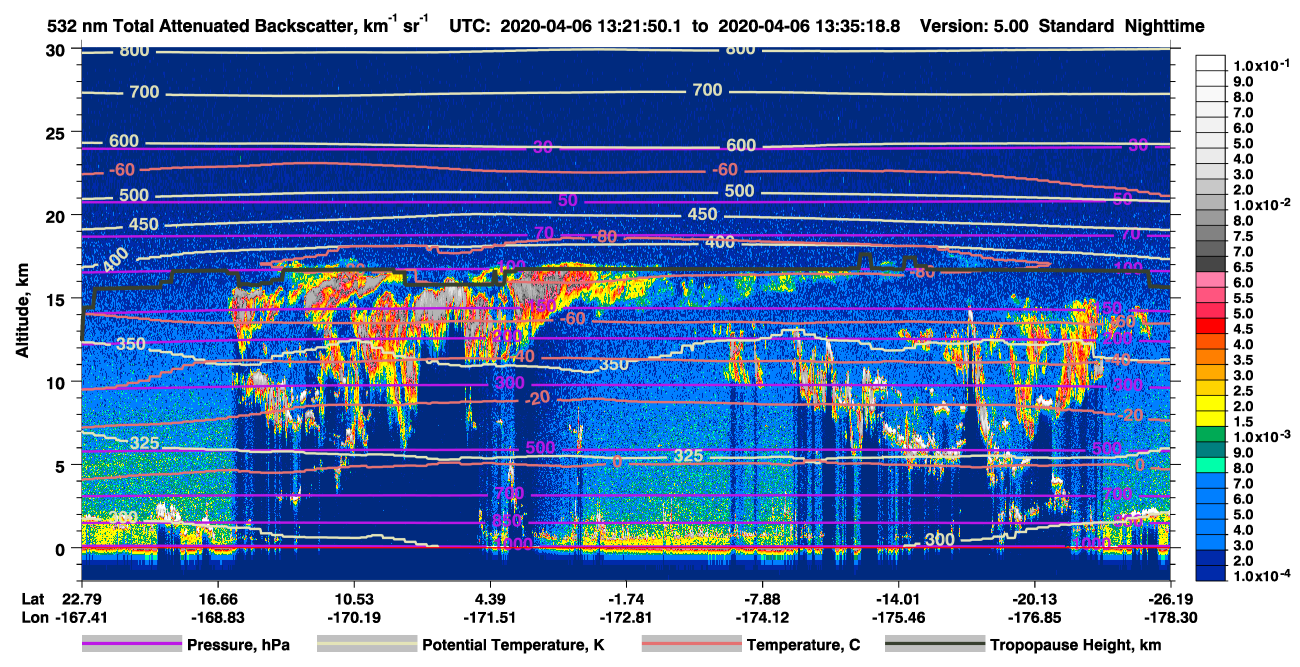This screenshot has width=1300, height=667.
Task: Click the 'Lon' row label
Action: 34,617
